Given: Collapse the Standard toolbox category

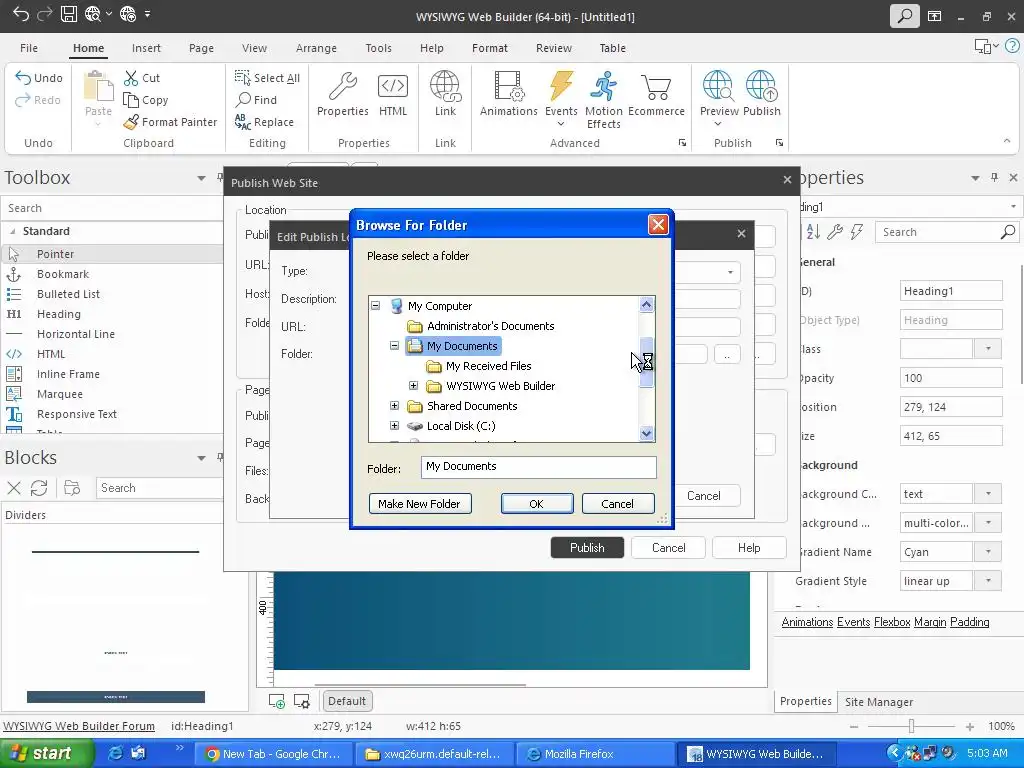Looking at the screenshot, I should tap(12, 231).
